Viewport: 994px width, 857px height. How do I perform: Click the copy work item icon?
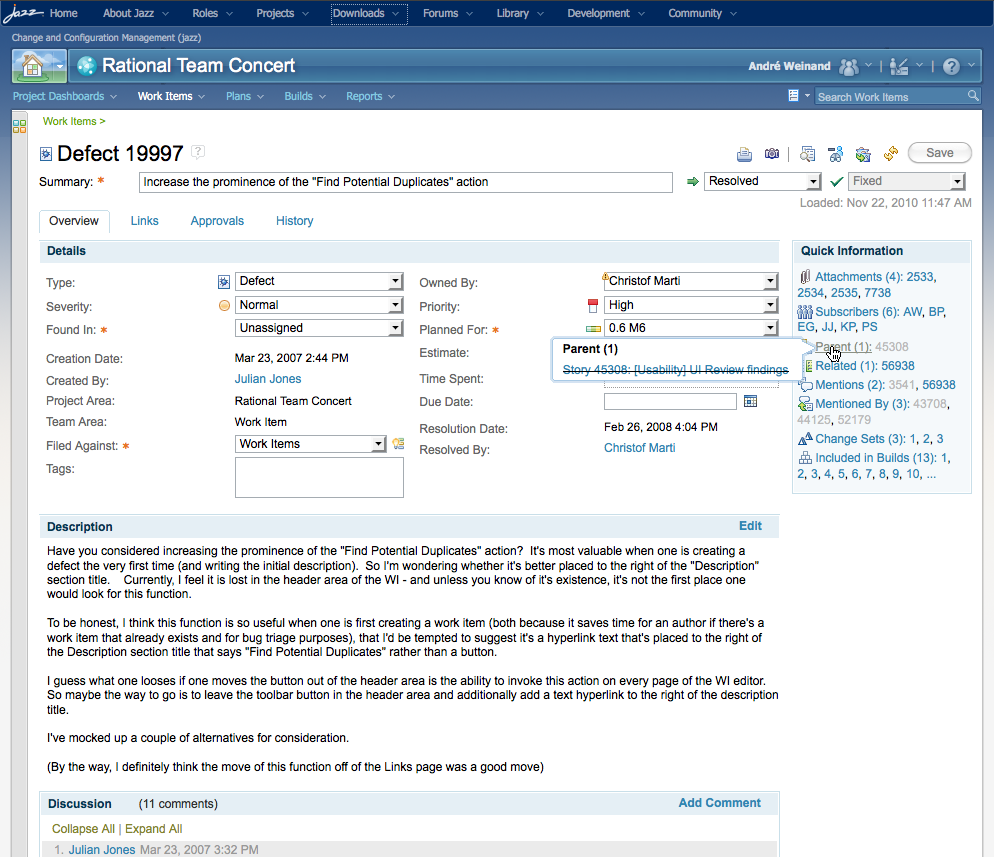coord(863,154)
